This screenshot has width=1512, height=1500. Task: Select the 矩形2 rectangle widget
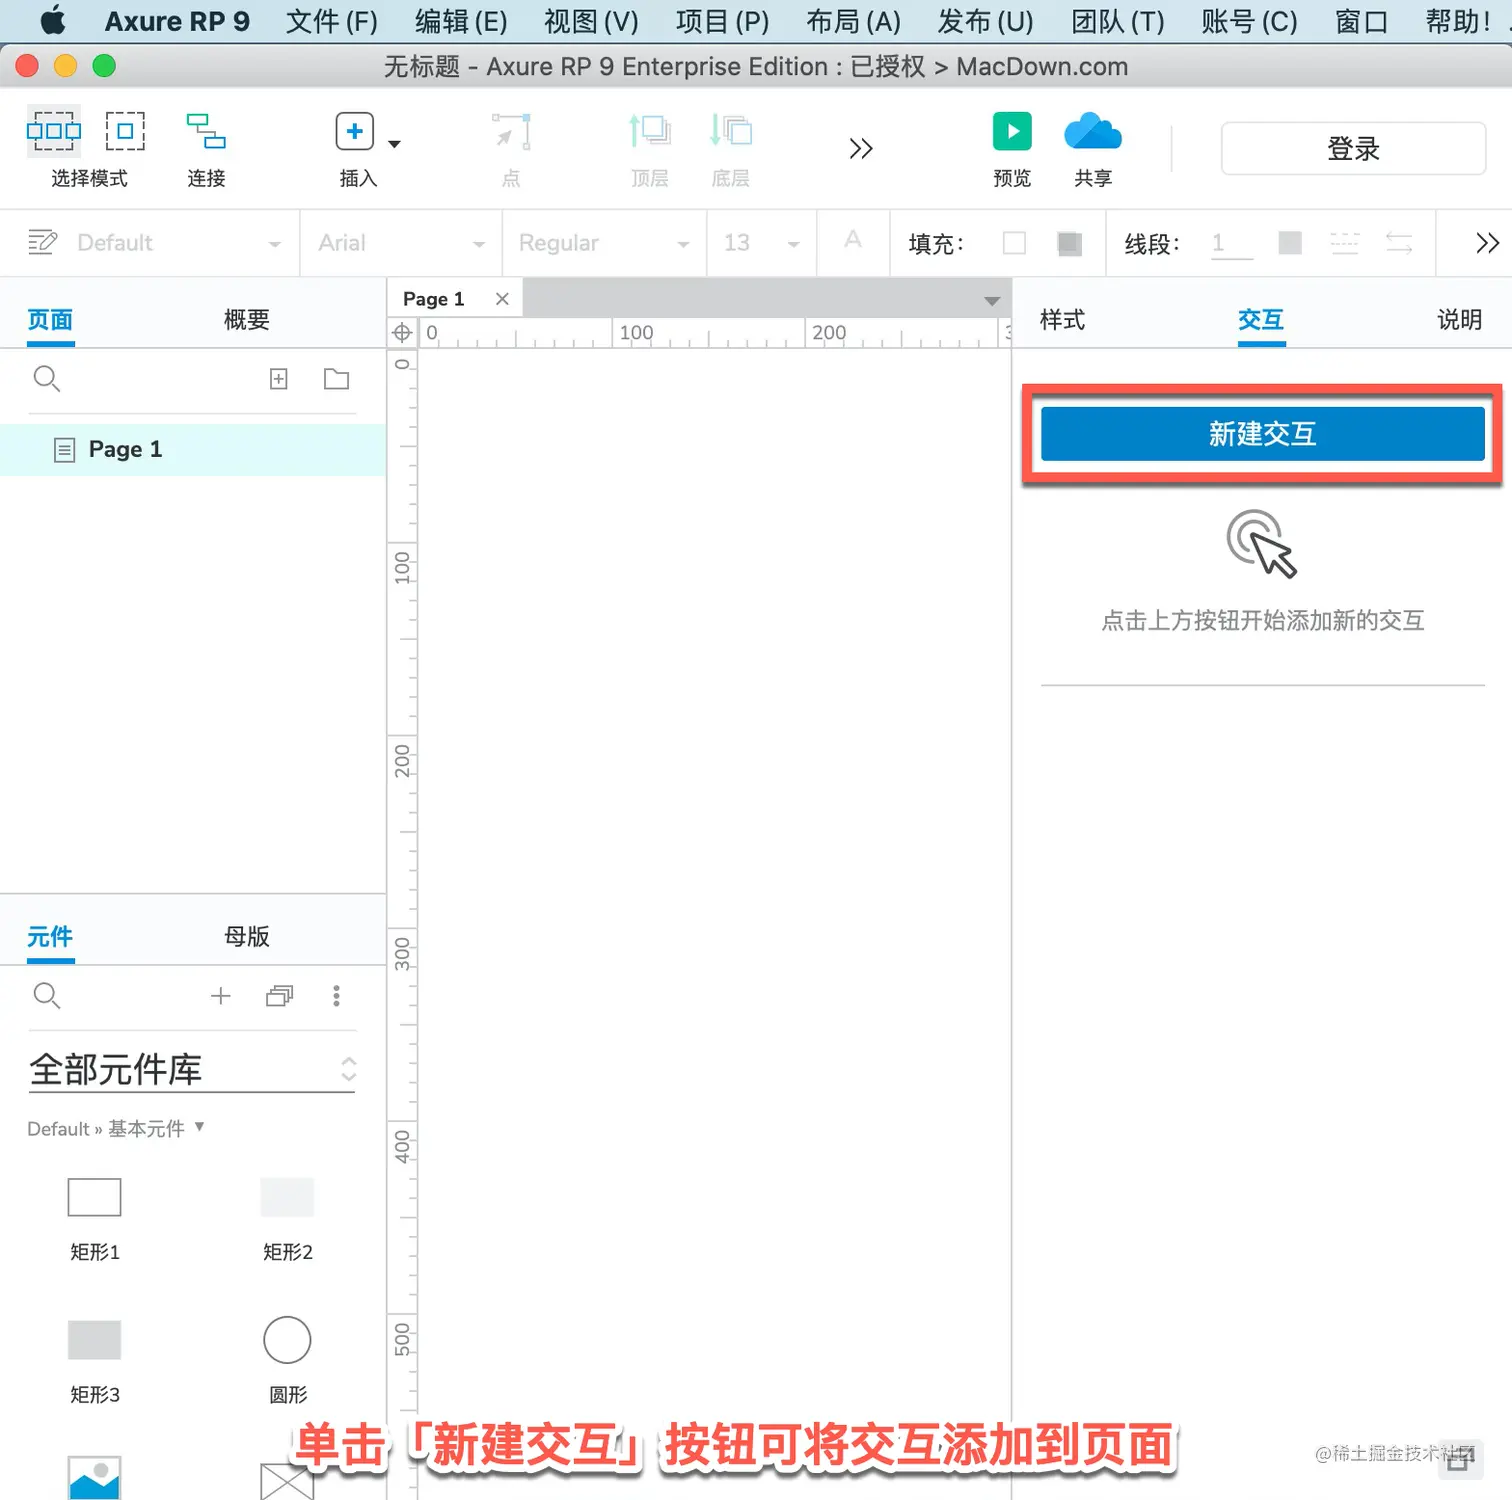[287, 1197]
